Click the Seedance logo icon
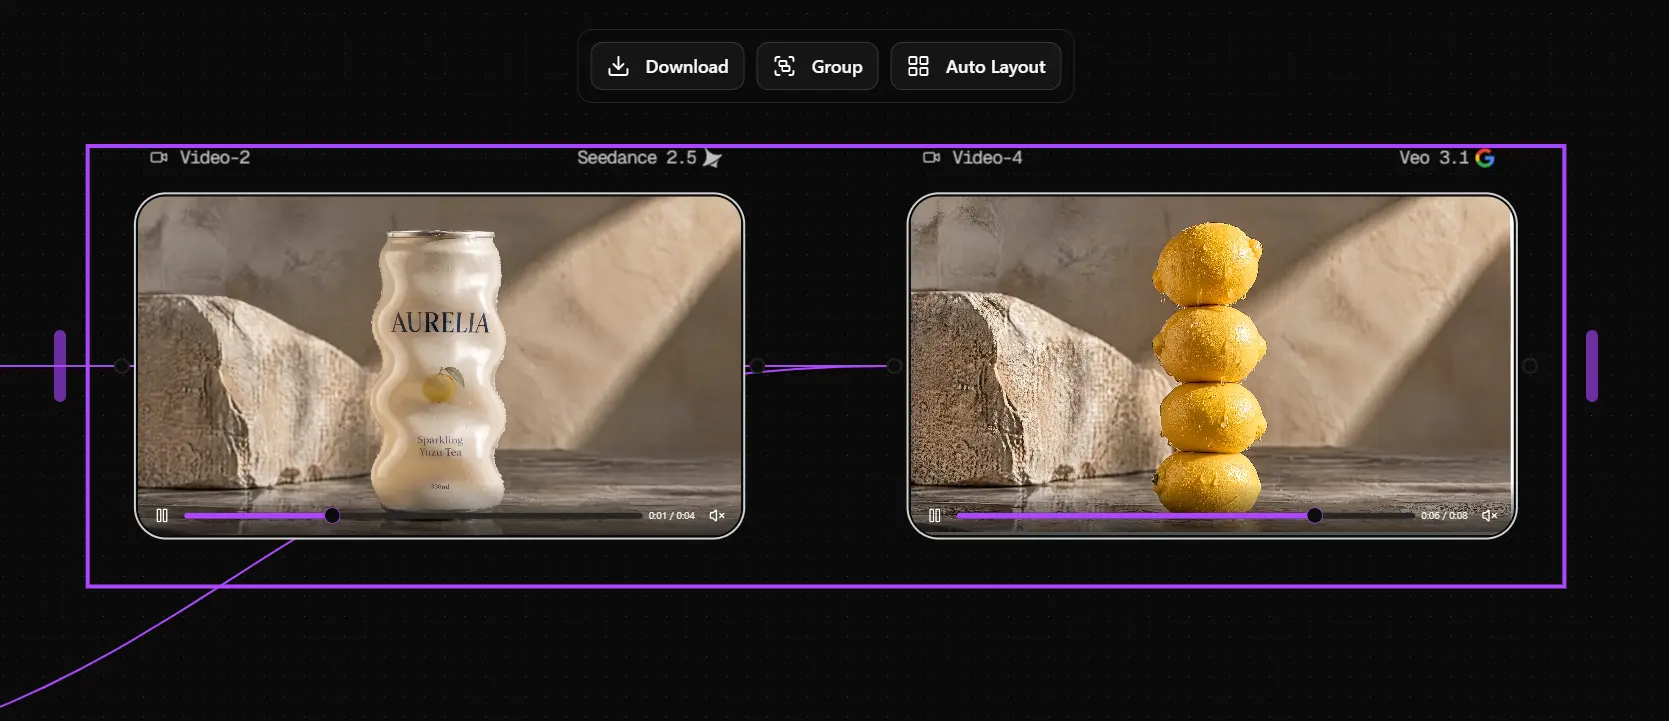 click(712, 158)
